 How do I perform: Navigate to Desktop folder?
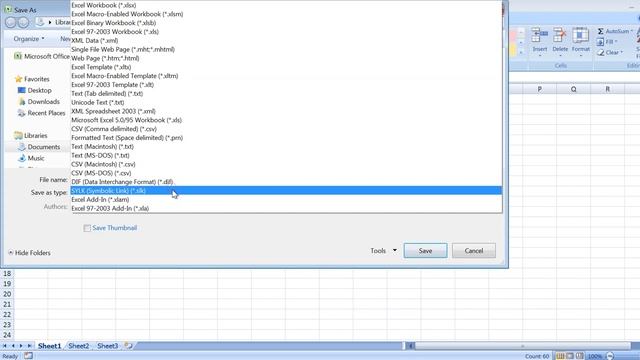point(35,90)
